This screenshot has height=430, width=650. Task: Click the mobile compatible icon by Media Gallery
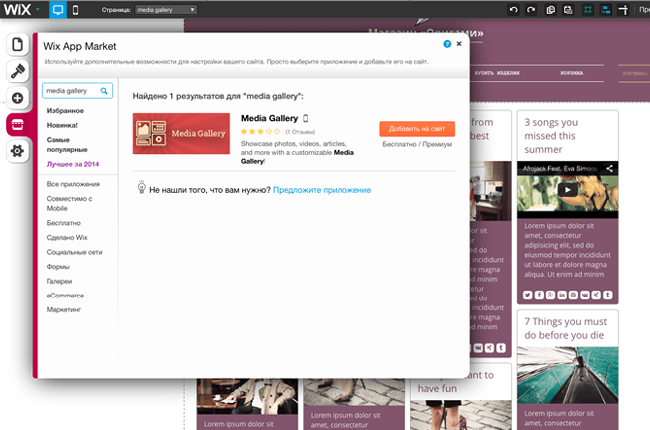[306, 119]
